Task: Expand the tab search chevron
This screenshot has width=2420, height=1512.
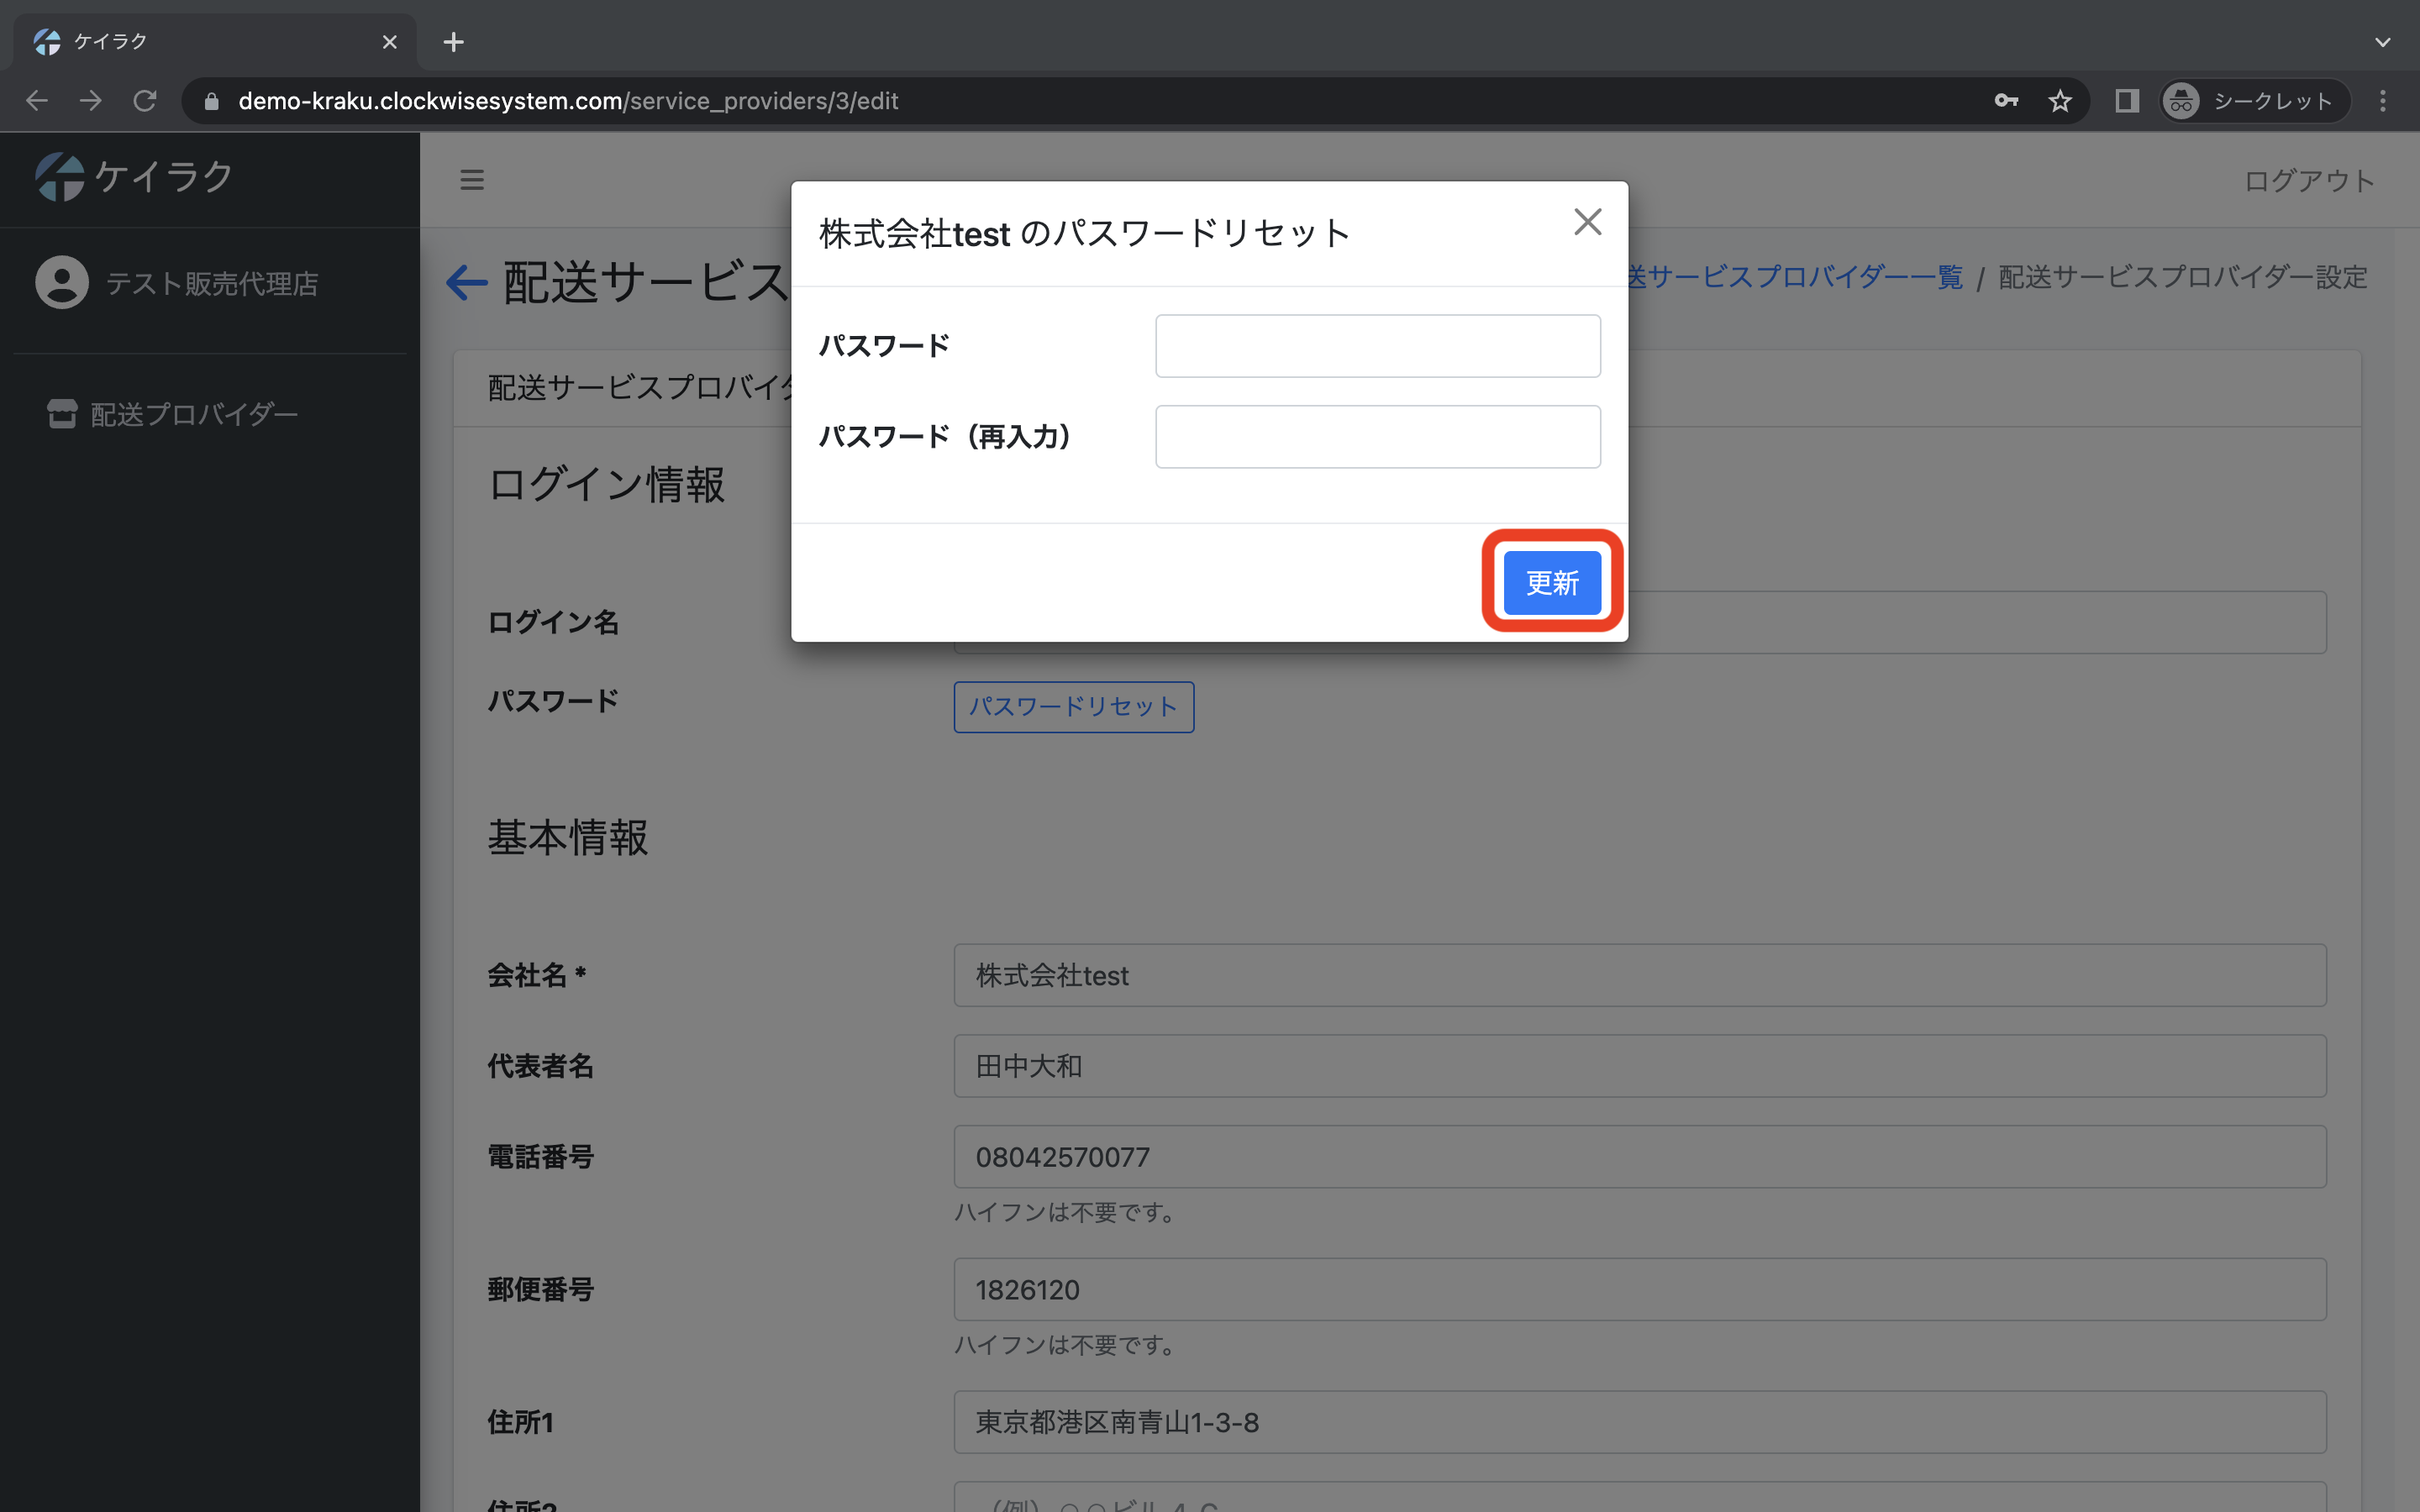Action: 2382,42
